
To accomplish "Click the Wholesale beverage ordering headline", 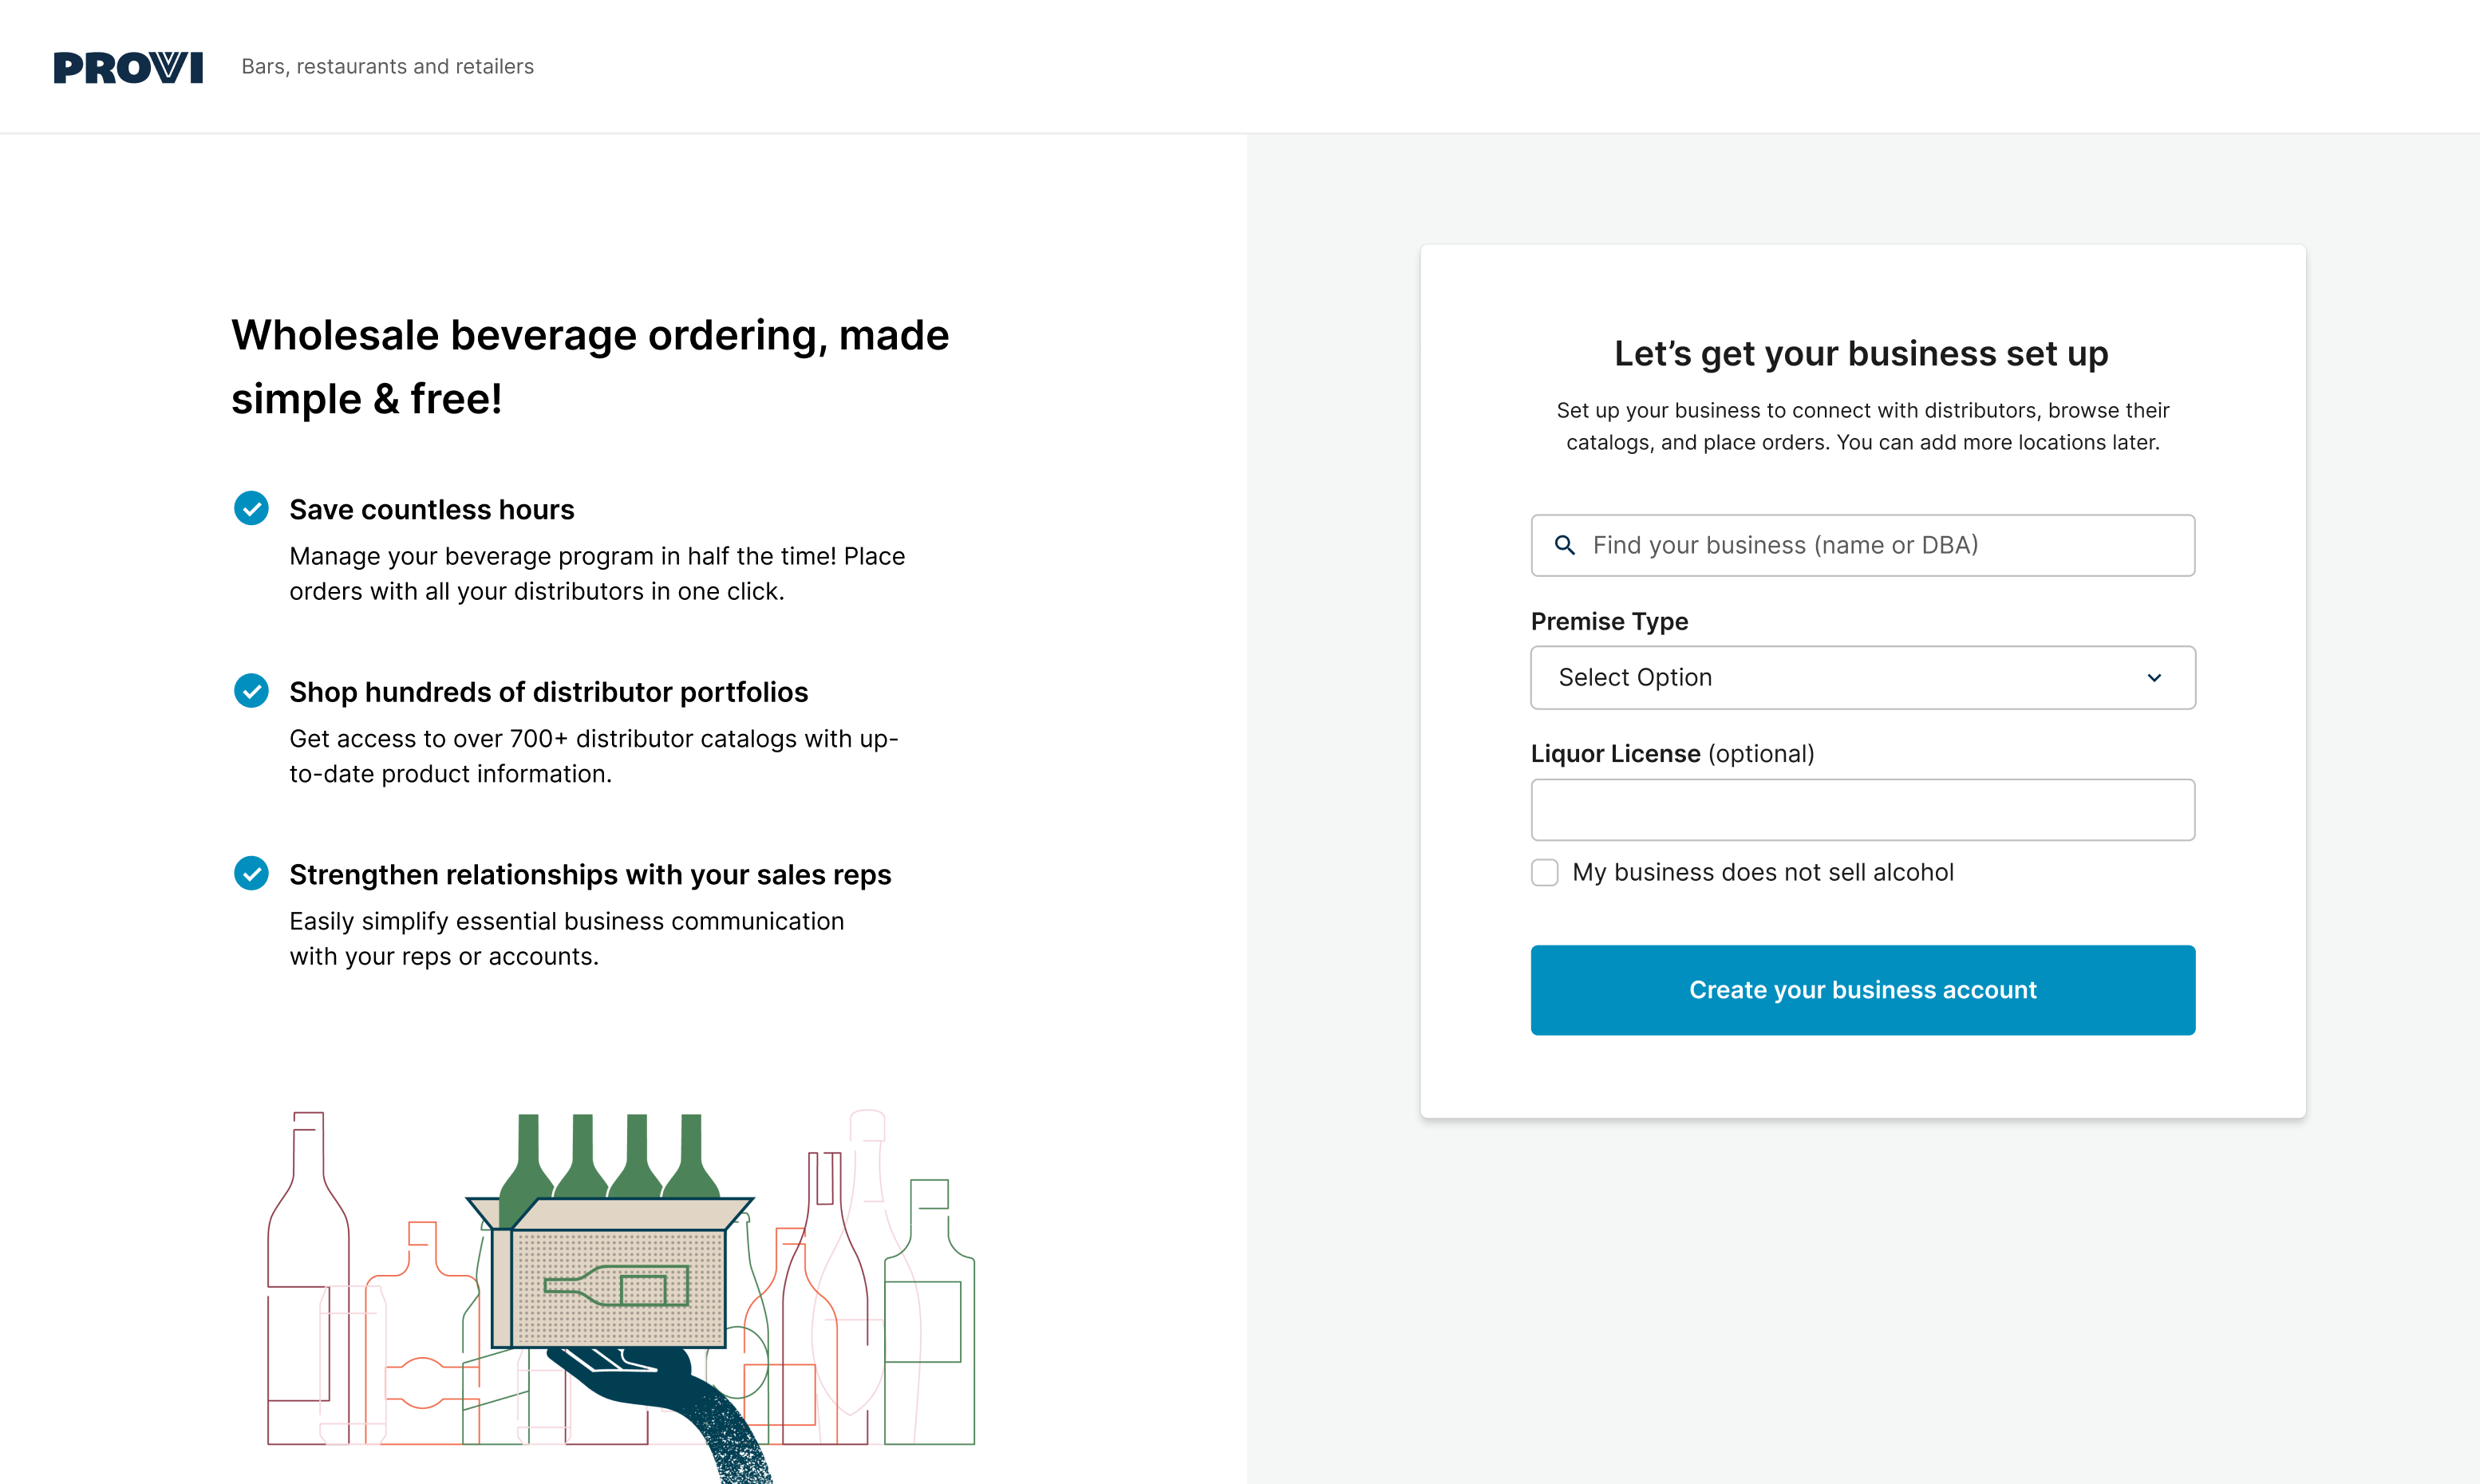I will click(x=589, y=366).
